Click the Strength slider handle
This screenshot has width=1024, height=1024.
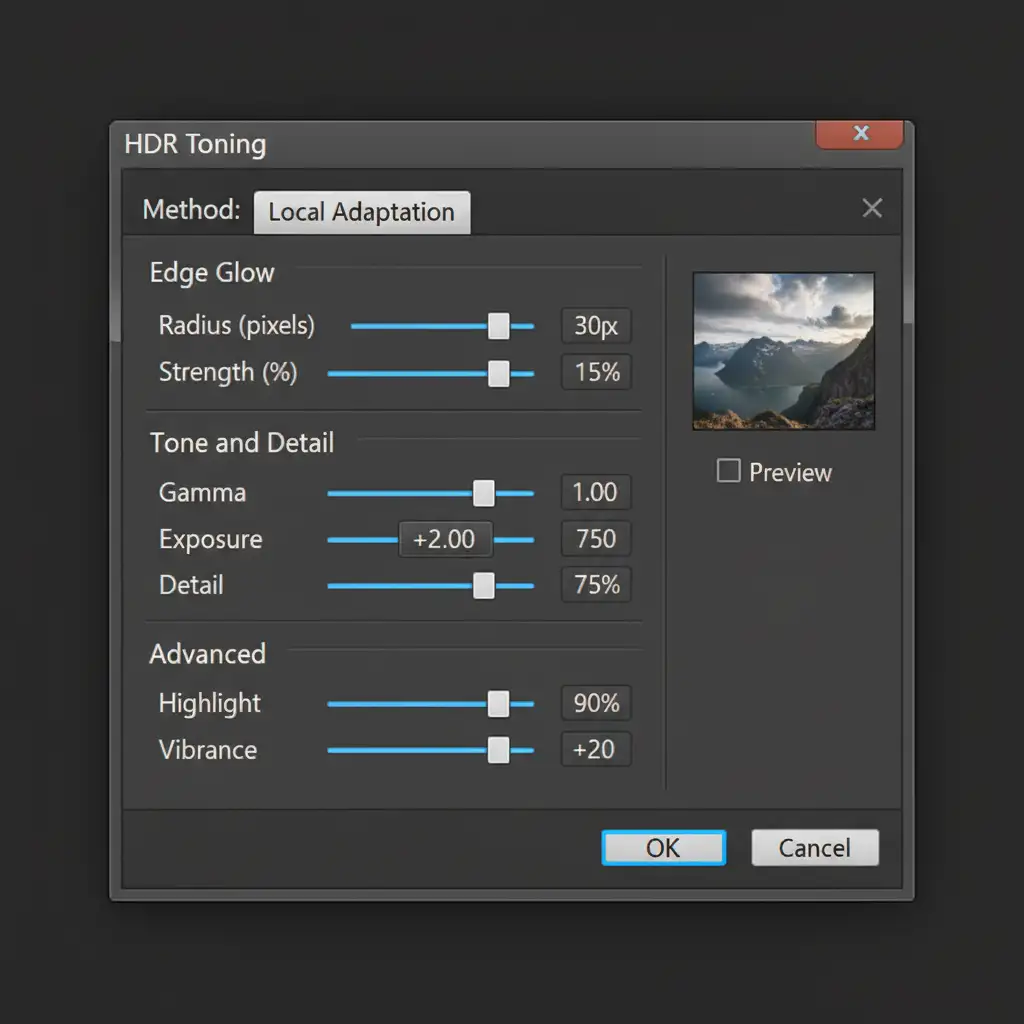(498, 373)
